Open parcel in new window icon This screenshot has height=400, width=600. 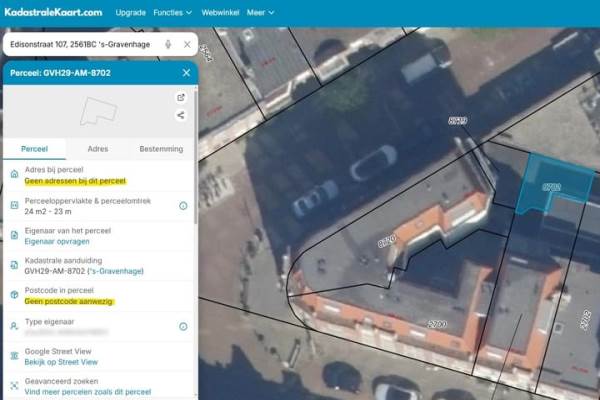tap(181, 97)
